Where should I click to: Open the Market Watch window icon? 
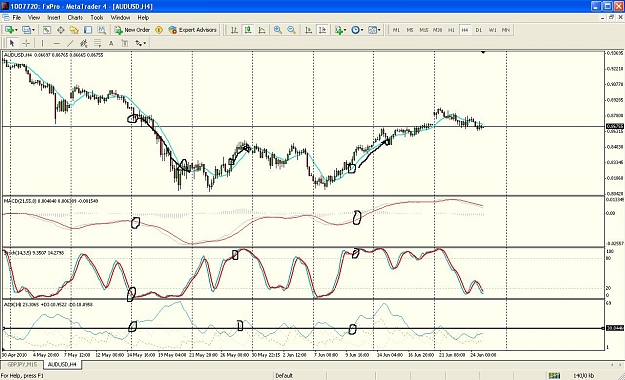coord(47,30)
